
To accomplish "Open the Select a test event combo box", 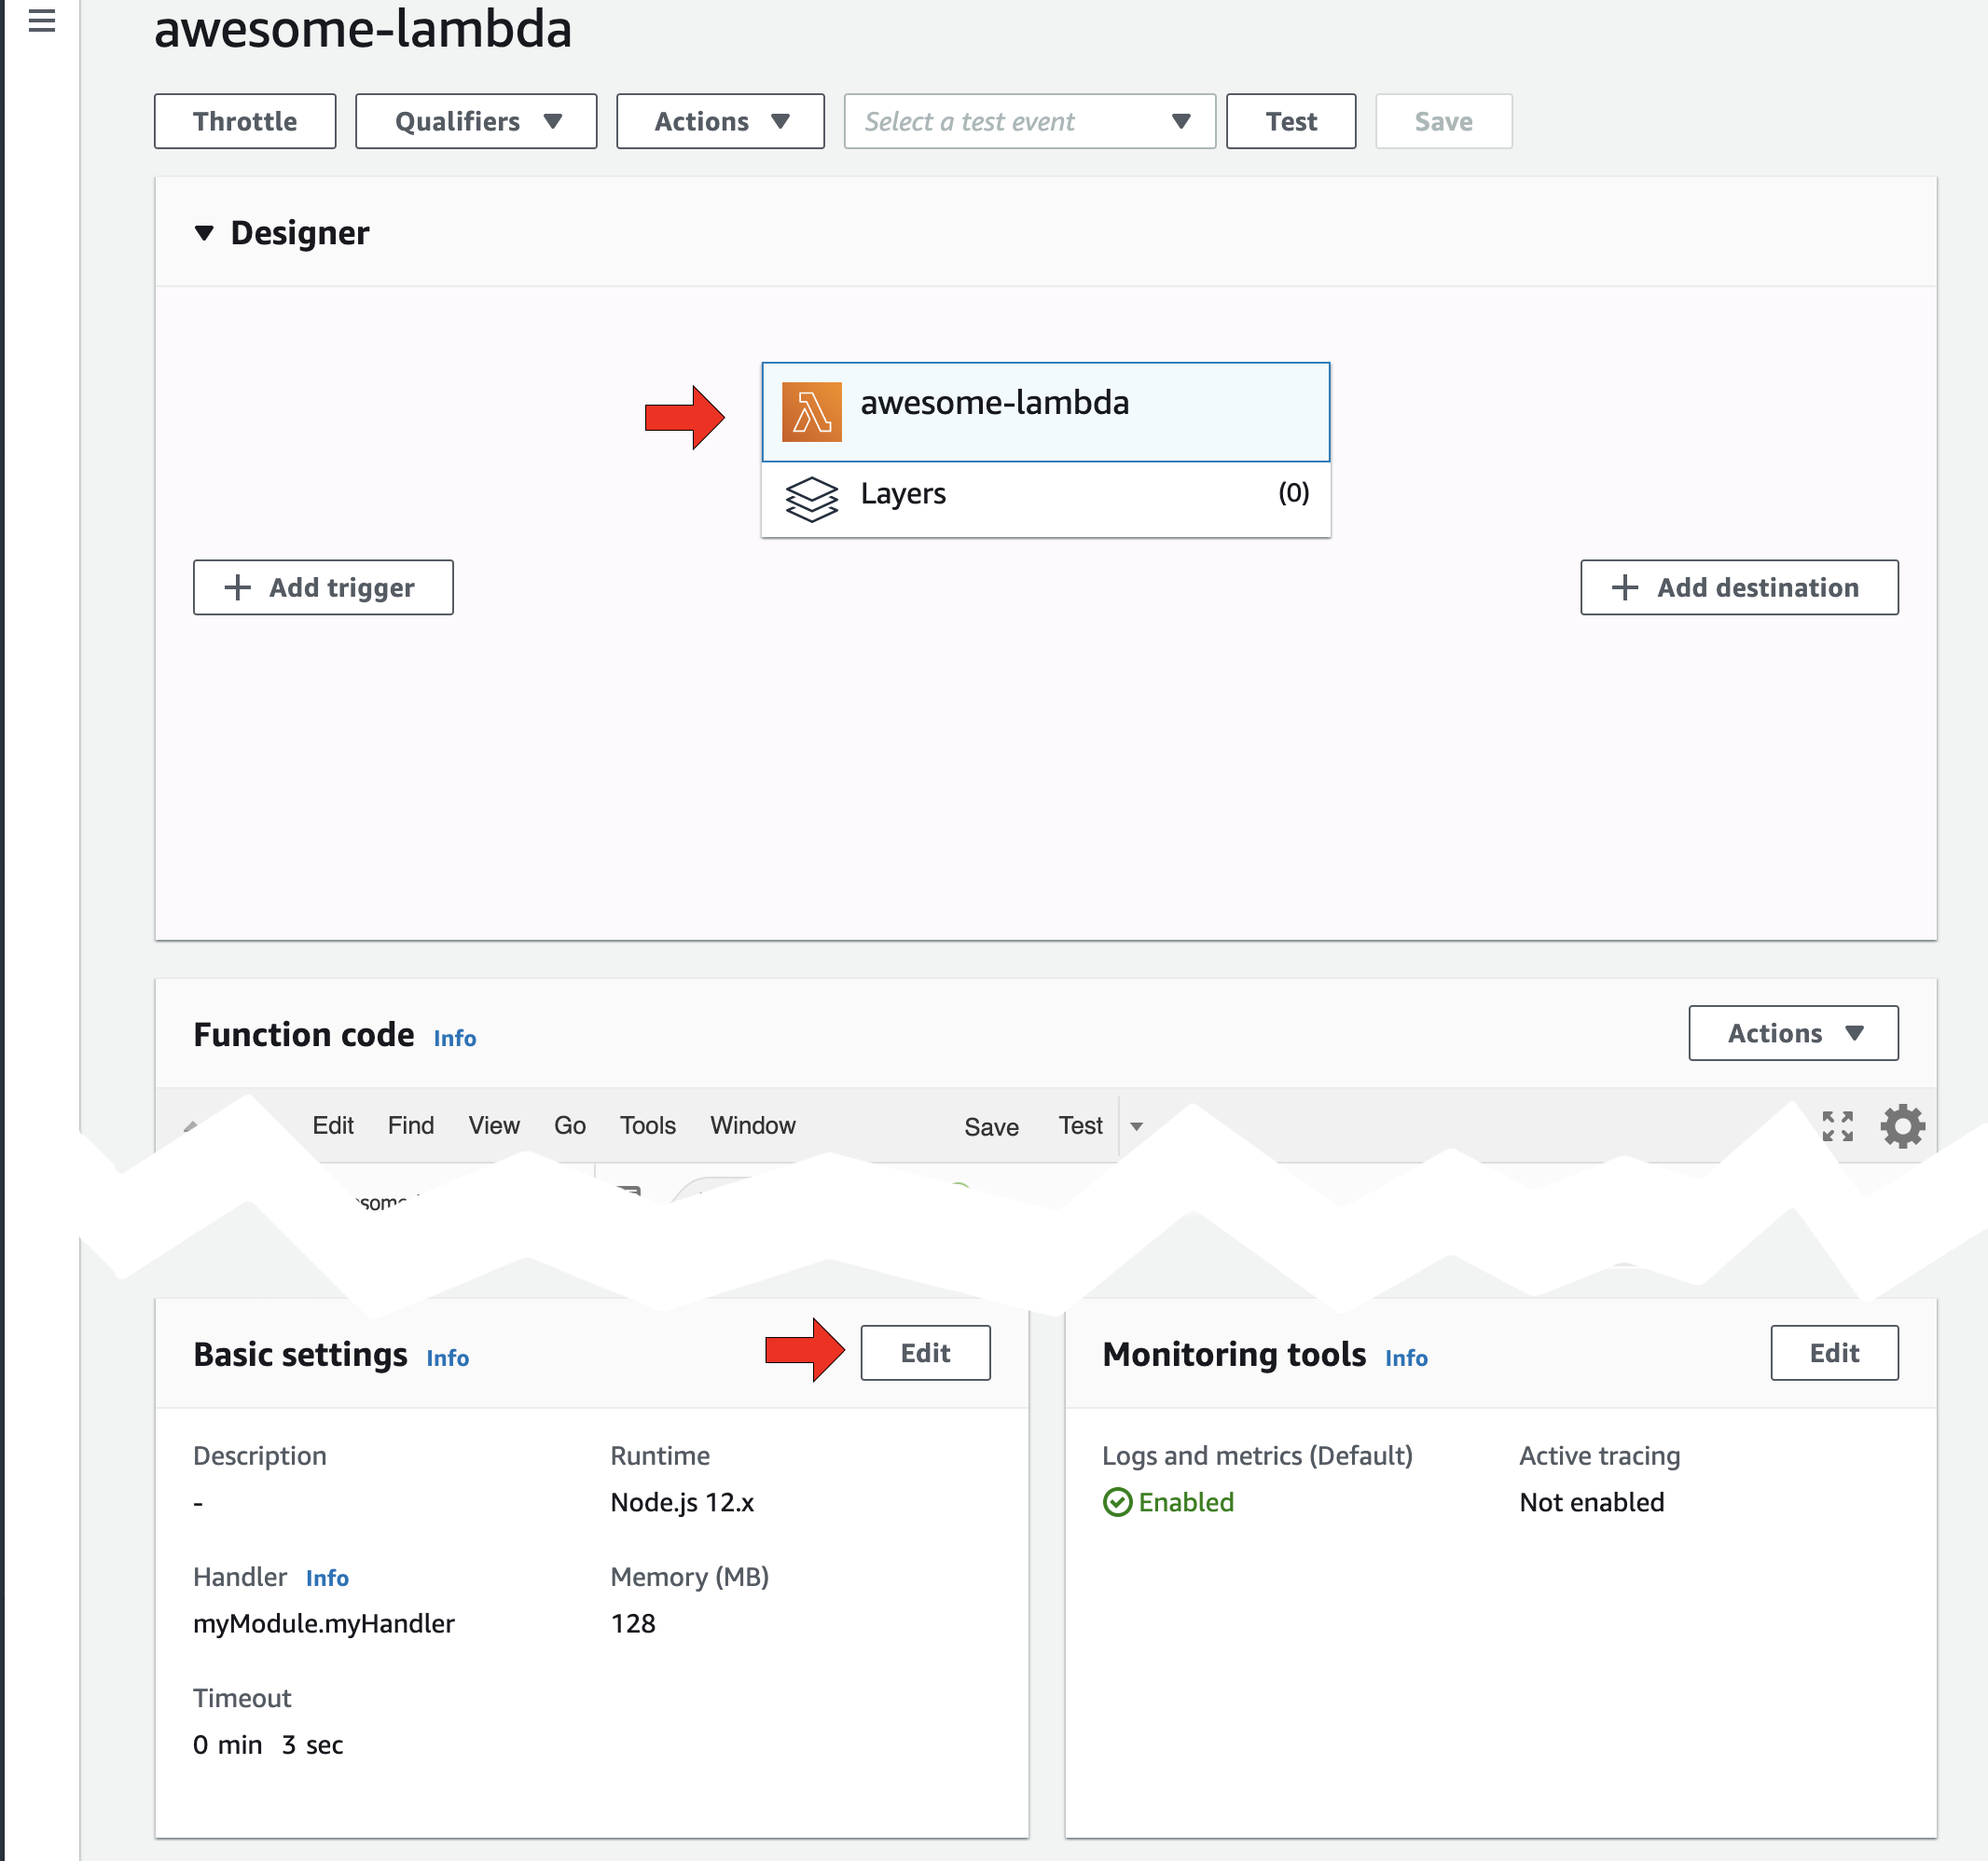I will point(1029,121).
